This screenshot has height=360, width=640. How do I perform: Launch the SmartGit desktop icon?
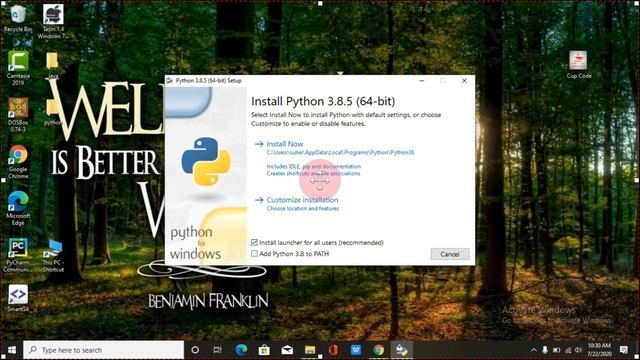(18, 298)
